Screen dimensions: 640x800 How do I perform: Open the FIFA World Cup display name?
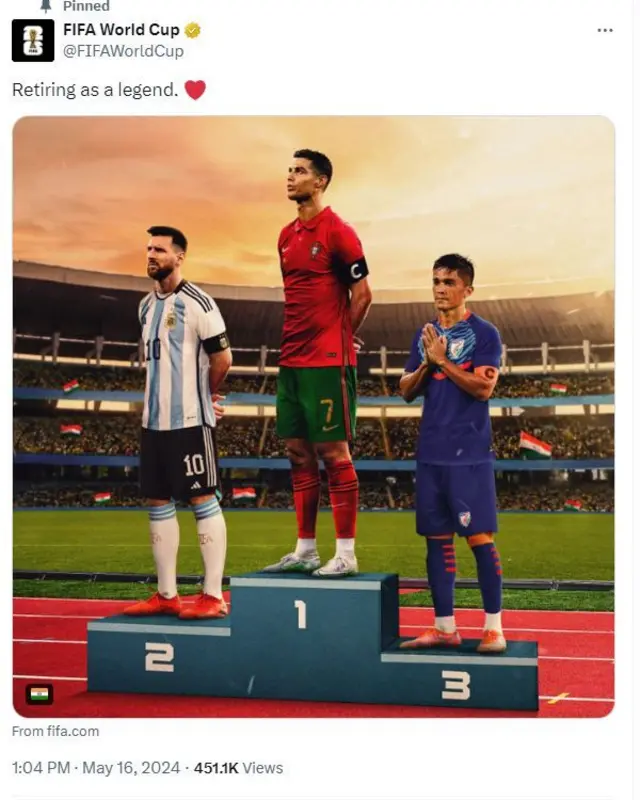[121, 30]
